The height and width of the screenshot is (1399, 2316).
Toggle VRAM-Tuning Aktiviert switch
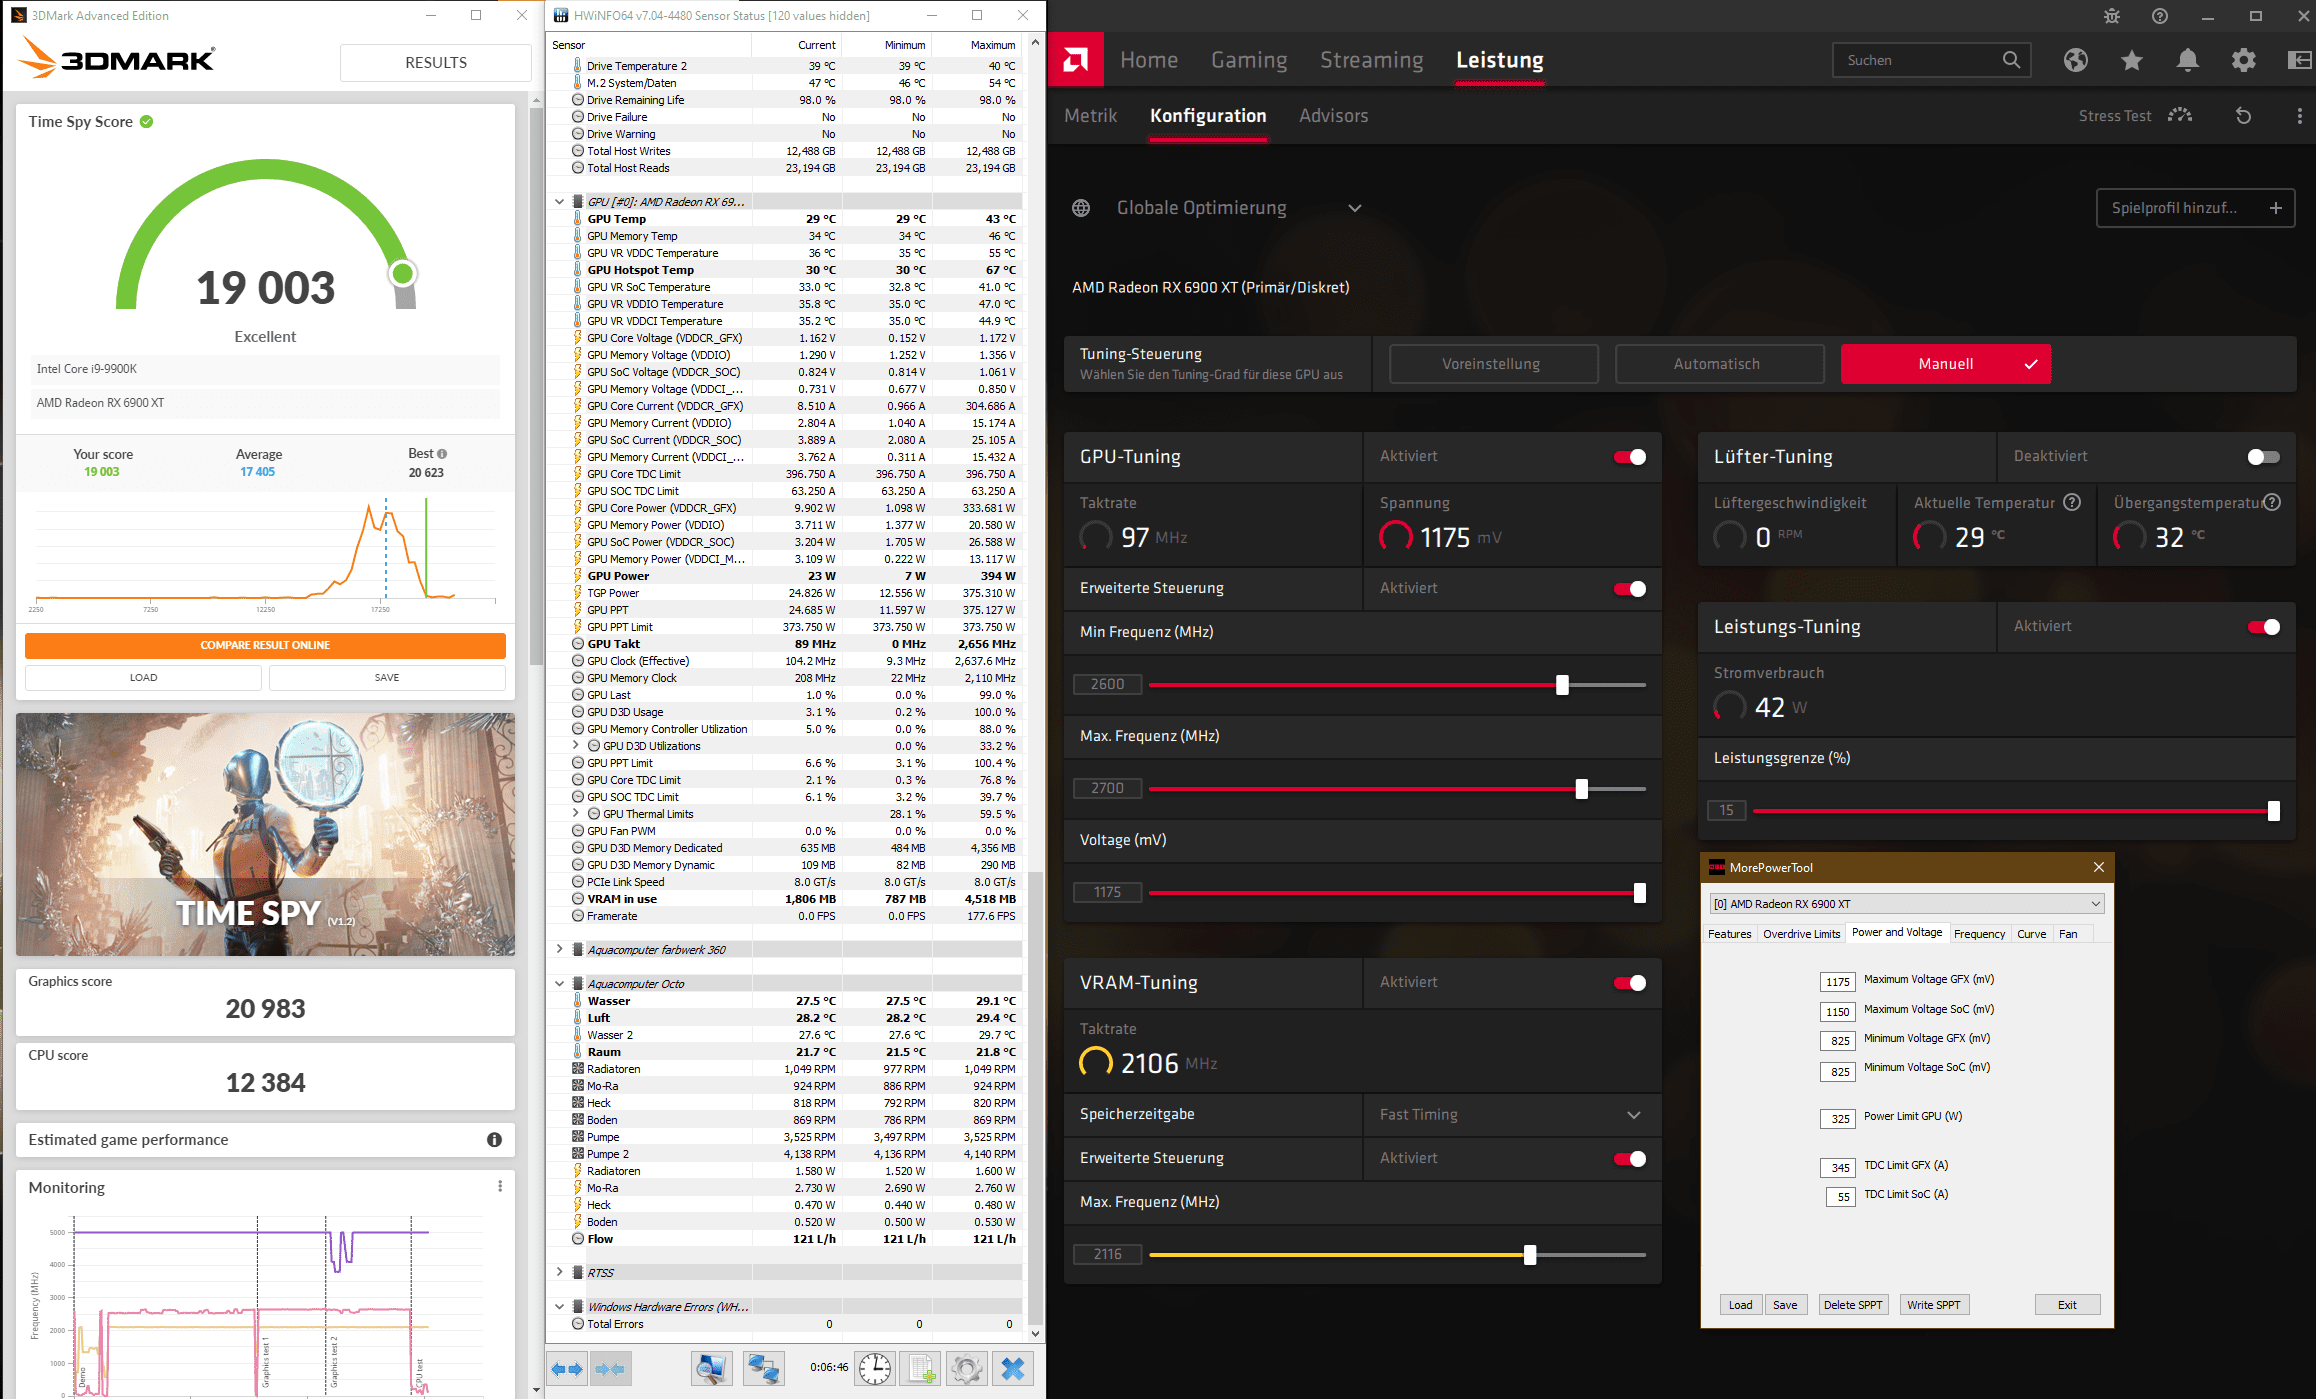1630,983
